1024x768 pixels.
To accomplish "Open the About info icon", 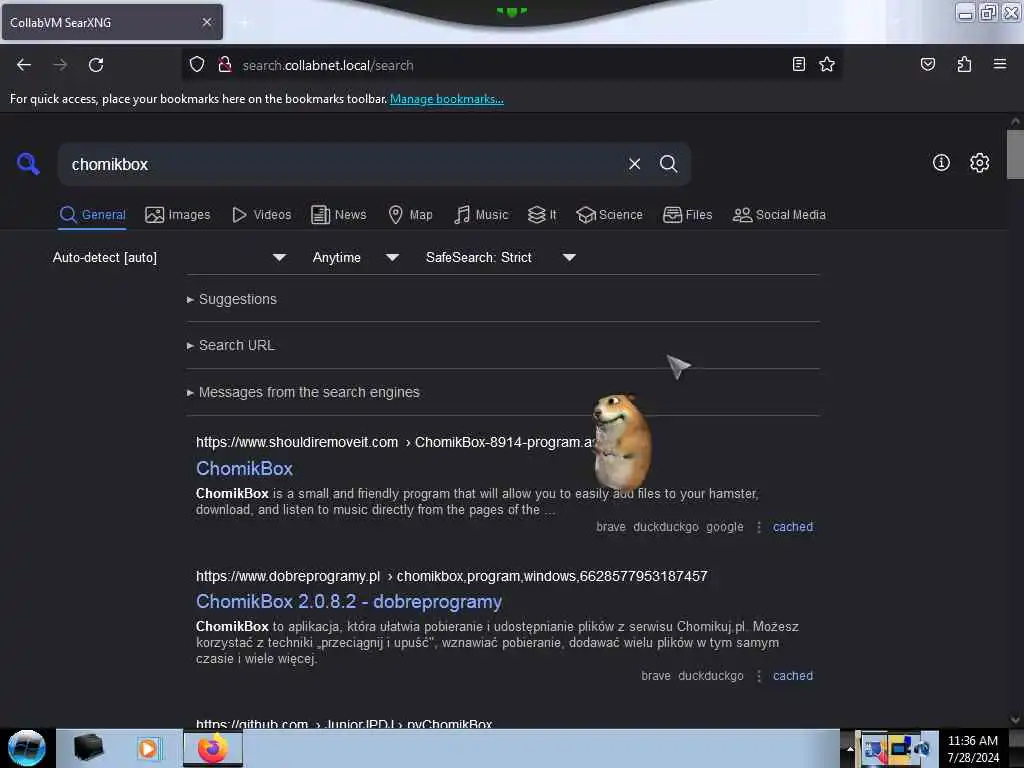I will pos(941,163).
